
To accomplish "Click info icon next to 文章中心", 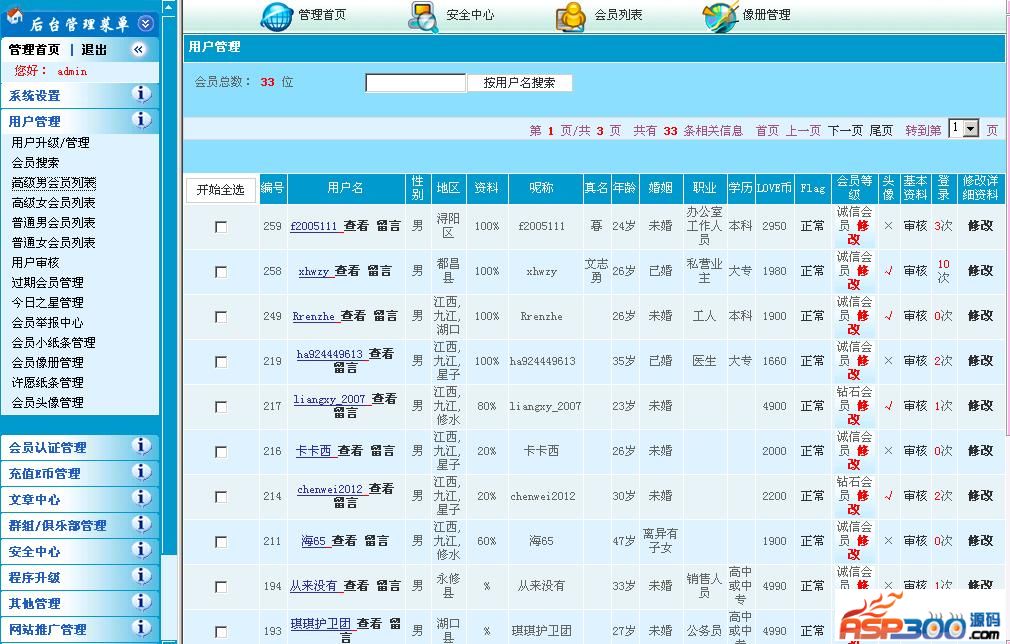I will [142, 498].
